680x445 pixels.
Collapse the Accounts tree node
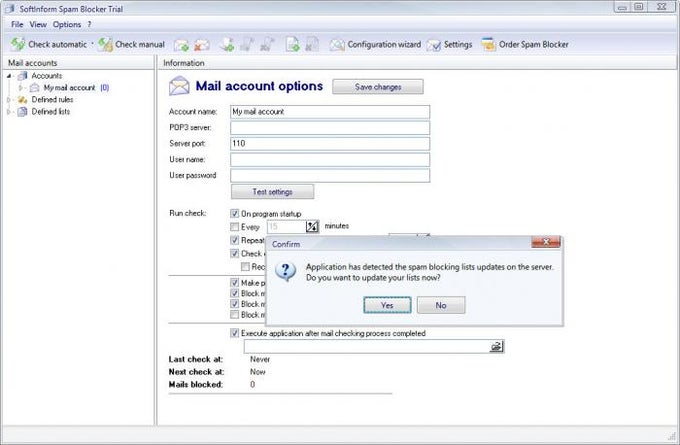pos(9,76)
